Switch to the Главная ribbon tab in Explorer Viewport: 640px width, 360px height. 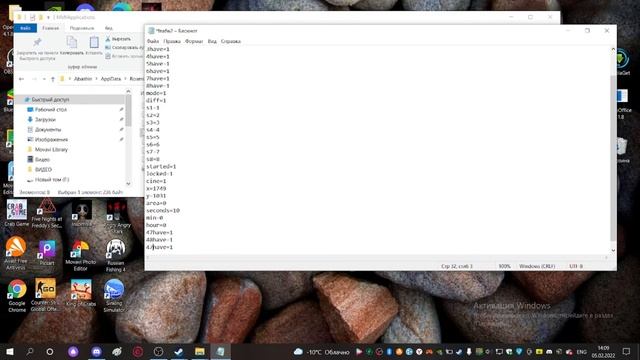click(51, 28)
